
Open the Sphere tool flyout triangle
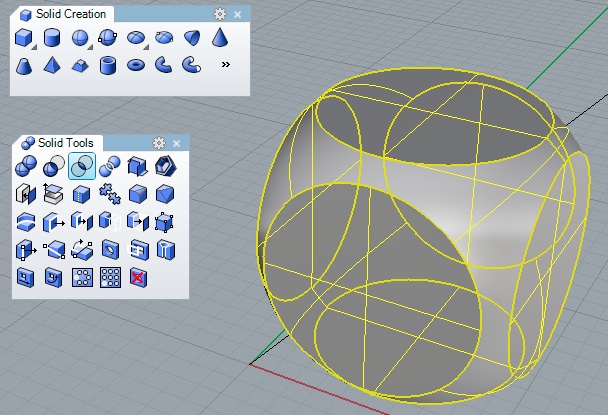(x=90, y=47)
